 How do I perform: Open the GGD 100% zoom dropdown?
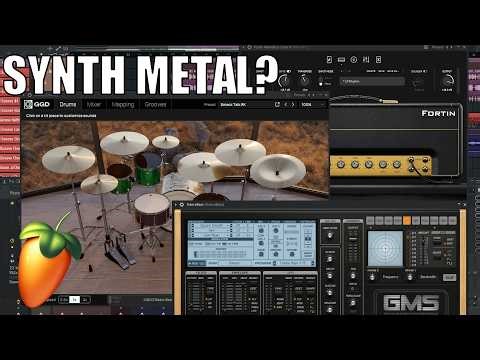coord(312,105)
